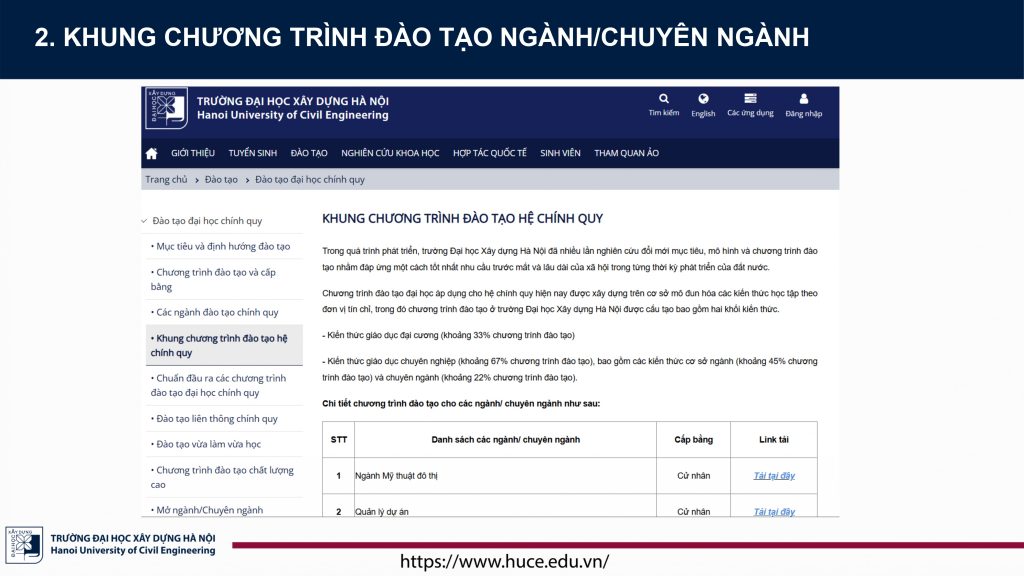Open the GIỚI THIỆU menu
Image resolution: width=1024 pixels, height=576 pixels.
click(x=193, y=153)
